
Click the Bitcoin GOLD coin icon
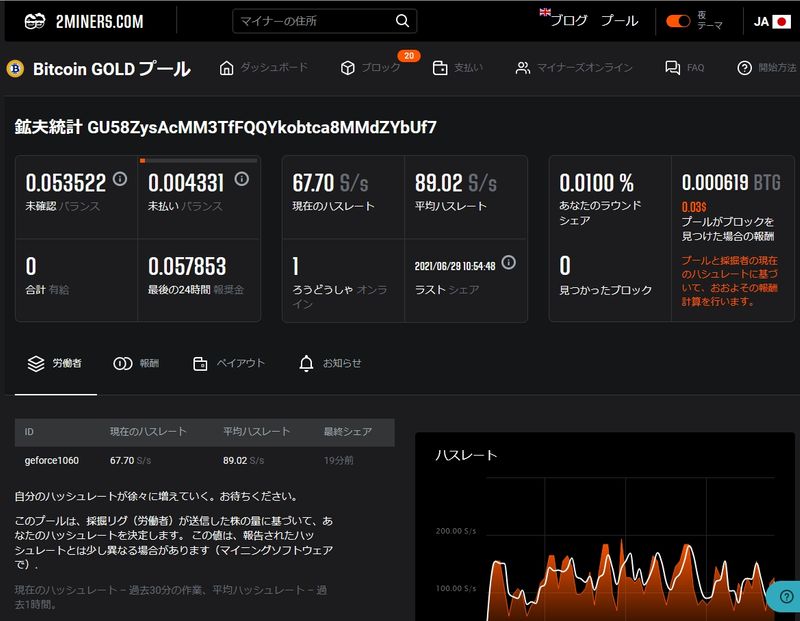pyautogui.click(x=15, y=69)
